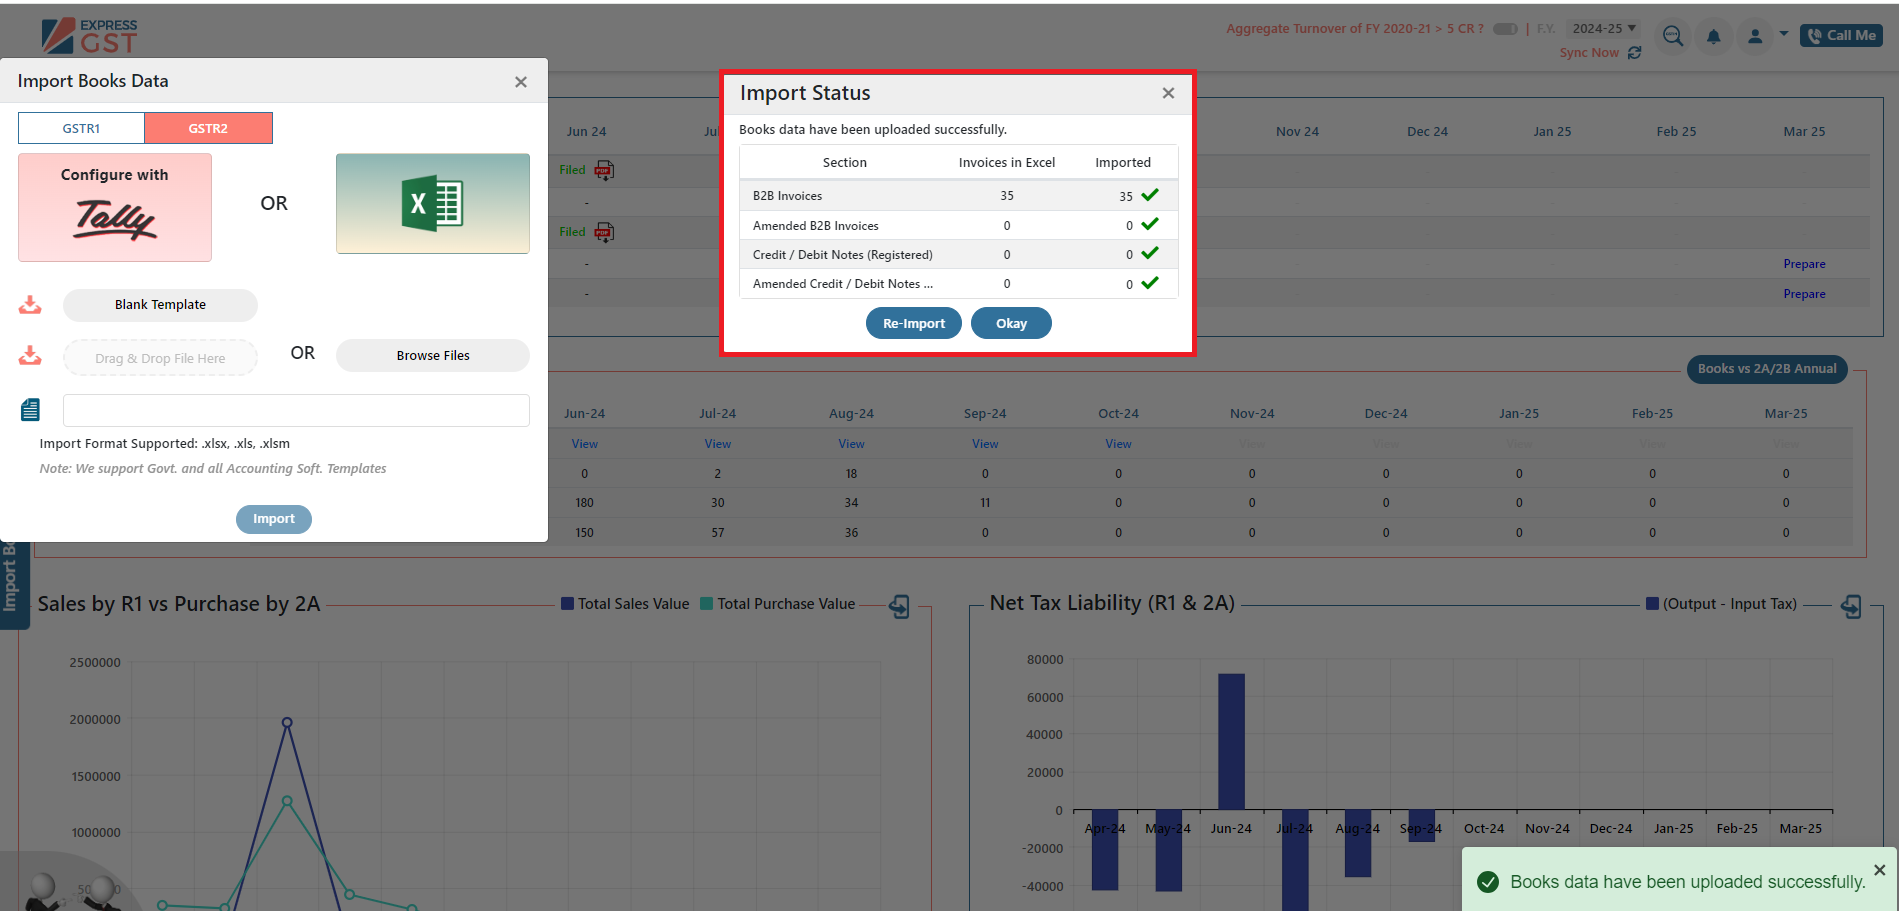Viewport: 1899px width, 911px height.
Task: Click the Import button in Import Books panel
Action: click(274, 519)
